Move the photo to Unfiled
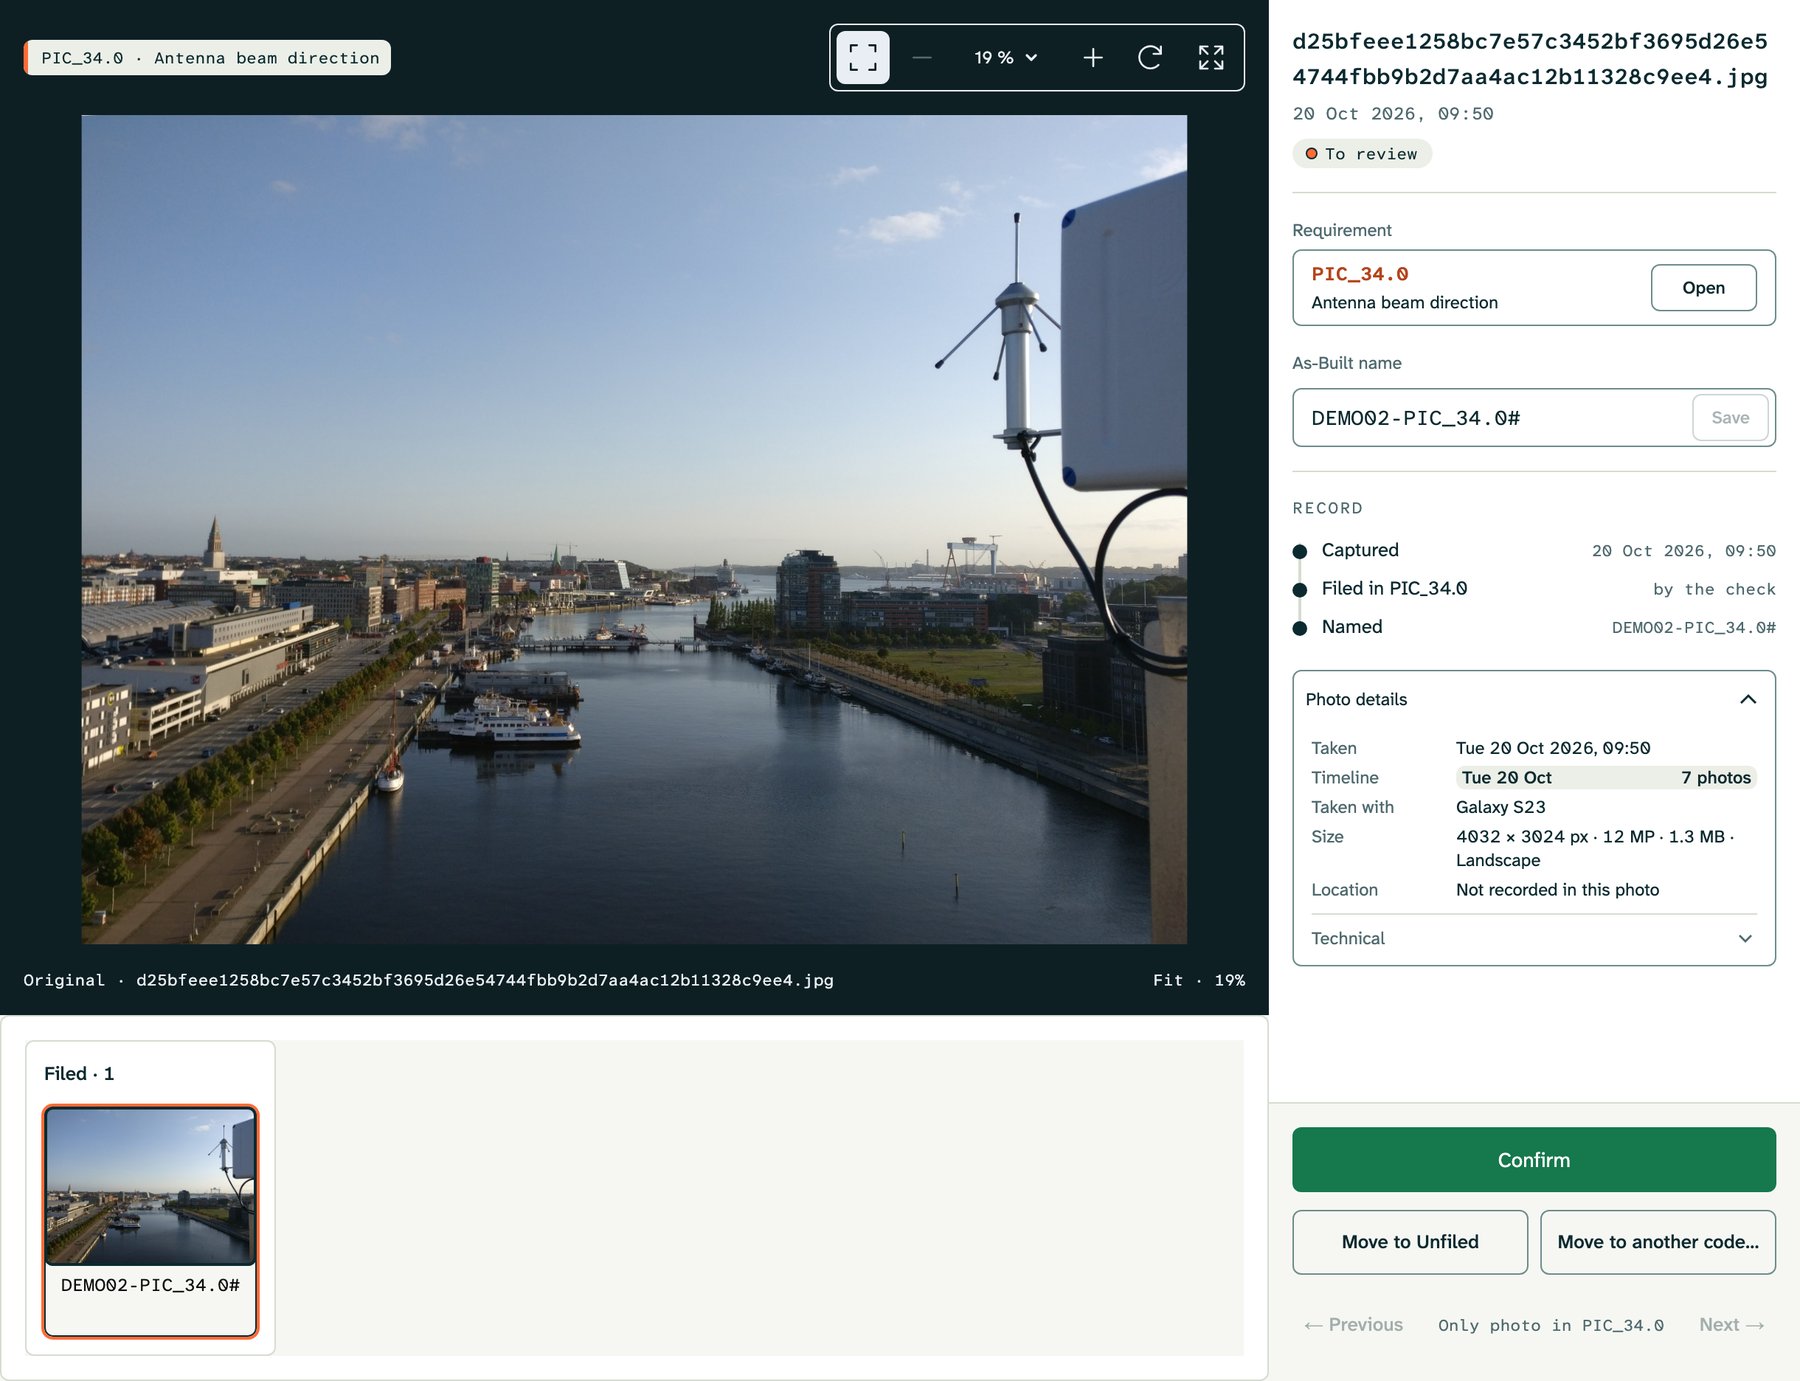 [x=1410, y=1242]
